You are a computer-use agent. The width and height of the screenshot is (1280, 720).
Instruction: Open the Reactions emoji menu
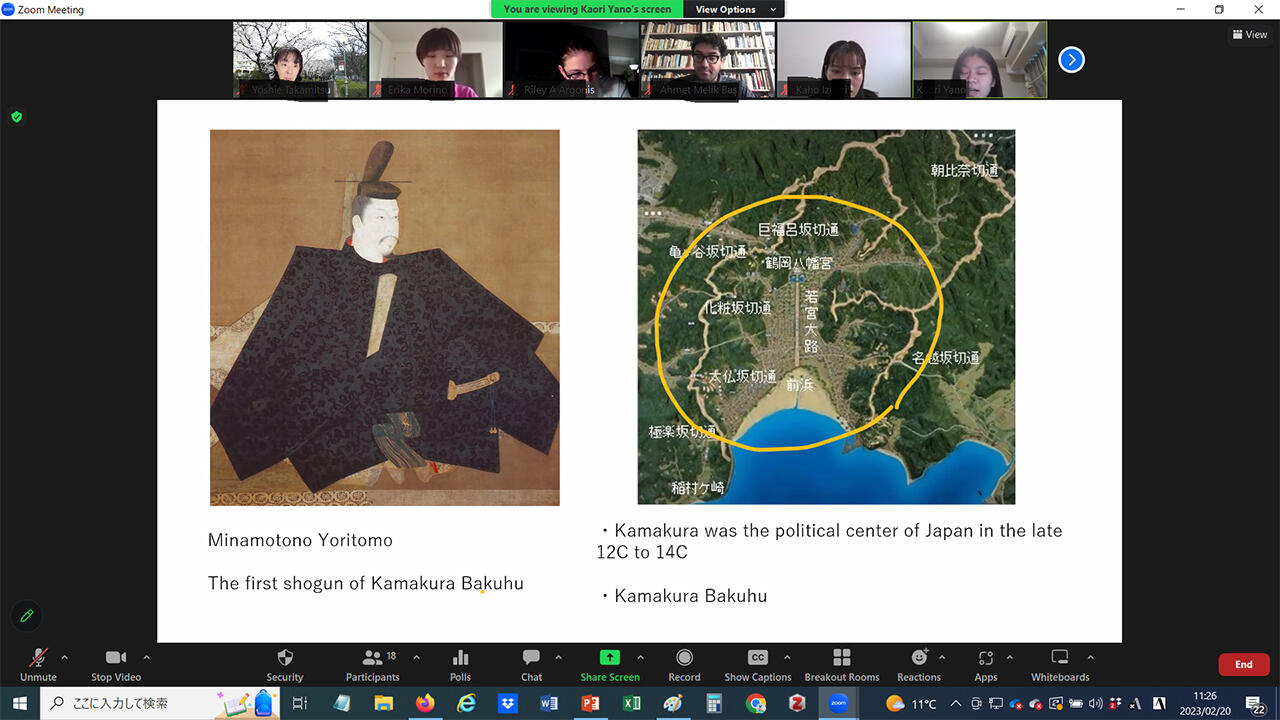tap(919, 665)
